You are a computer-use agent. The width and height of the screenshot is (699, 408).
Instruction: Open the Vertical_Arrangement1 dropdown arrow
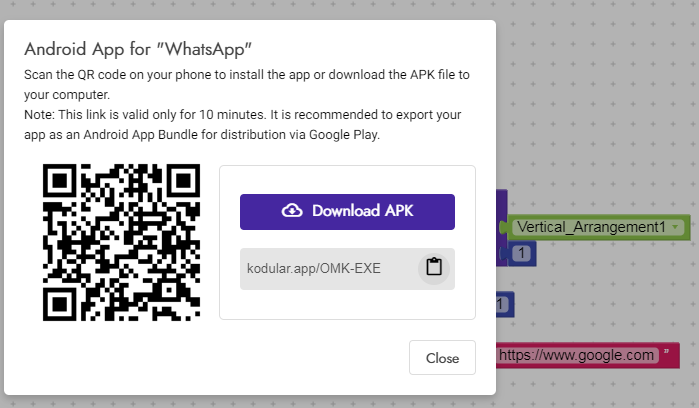coord(675,227)
